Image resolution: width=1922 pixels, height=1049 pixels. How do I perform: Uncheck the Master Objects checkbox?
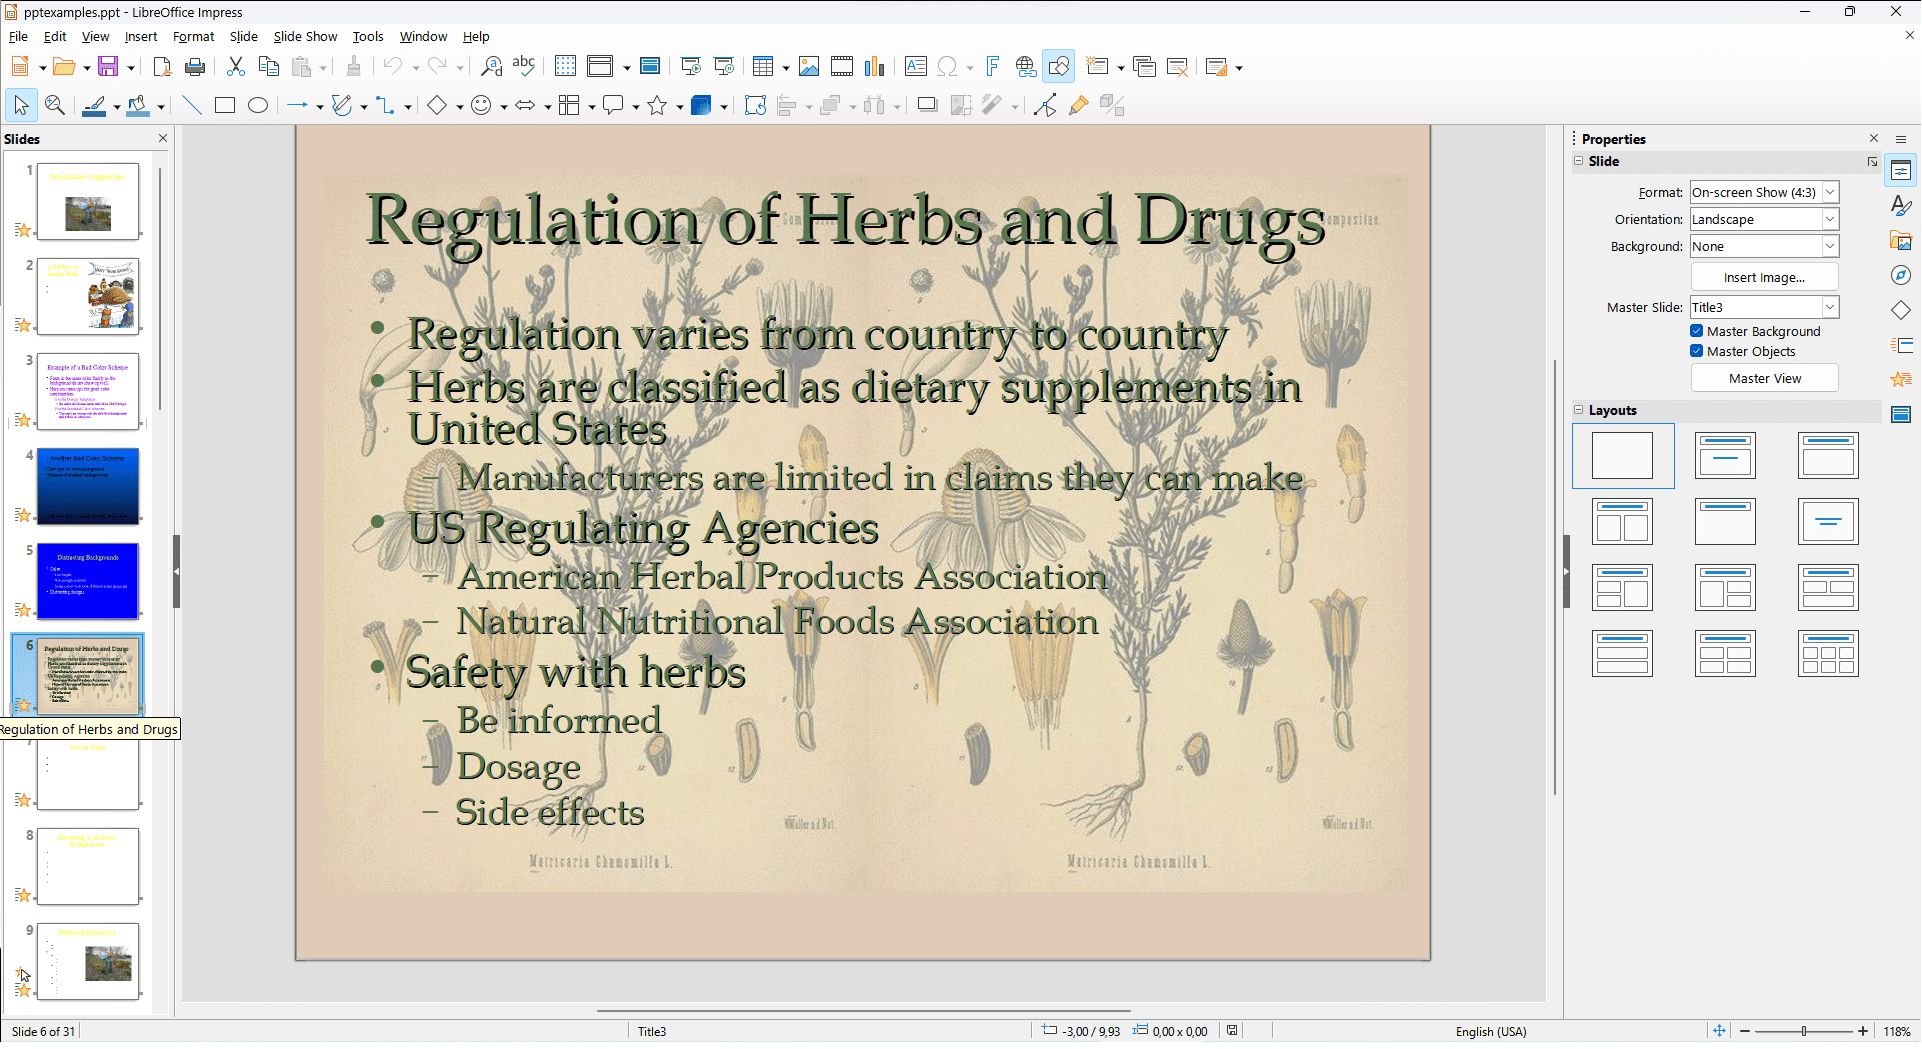[1697, 351]
